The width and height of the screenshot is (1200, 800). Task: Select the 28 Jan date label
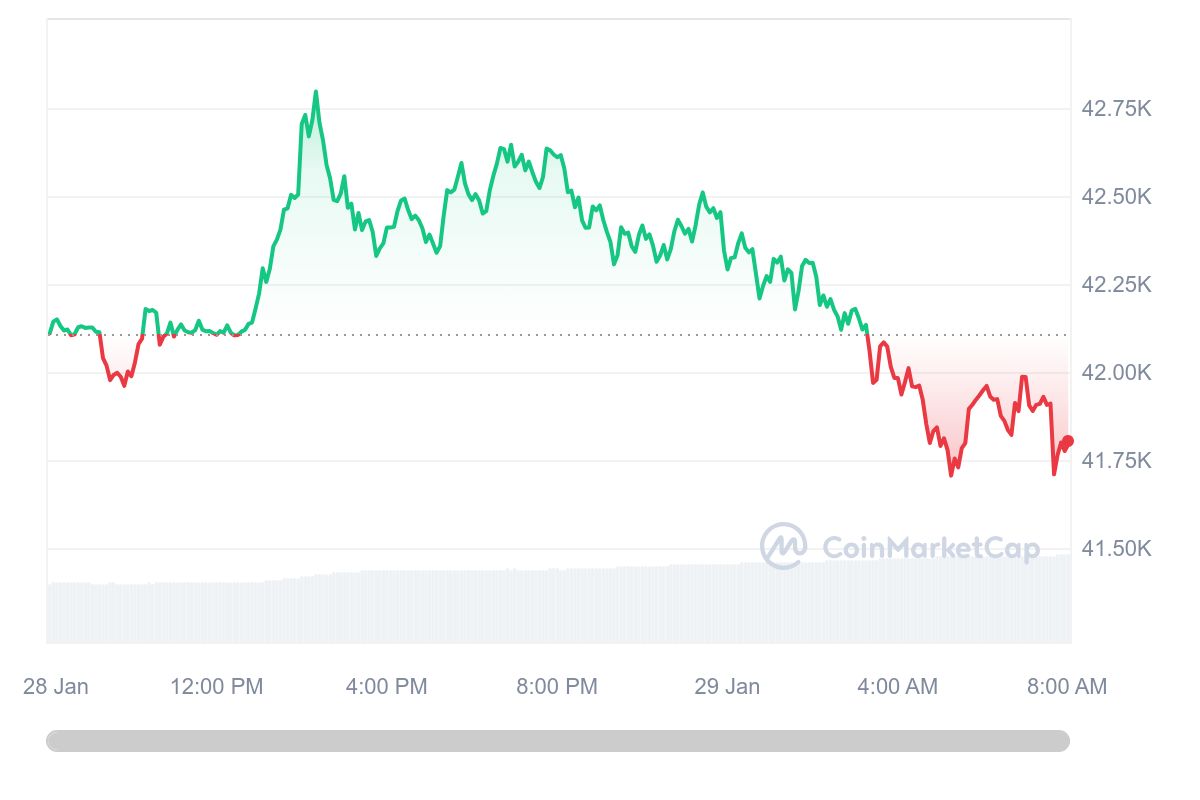point(55,687)
